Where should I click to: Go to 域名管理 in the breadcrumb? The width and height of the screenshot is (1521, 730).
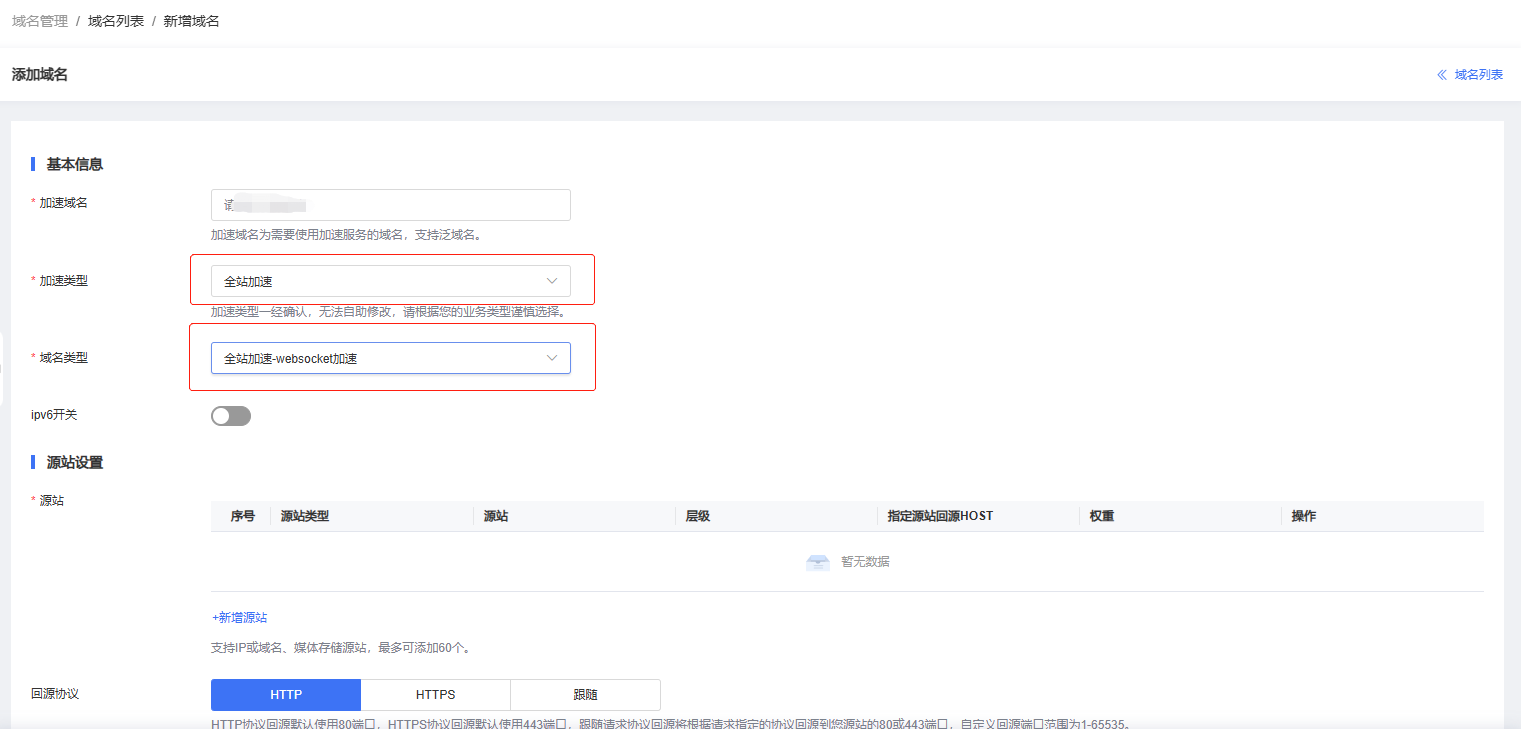click(x=40, y=21)
